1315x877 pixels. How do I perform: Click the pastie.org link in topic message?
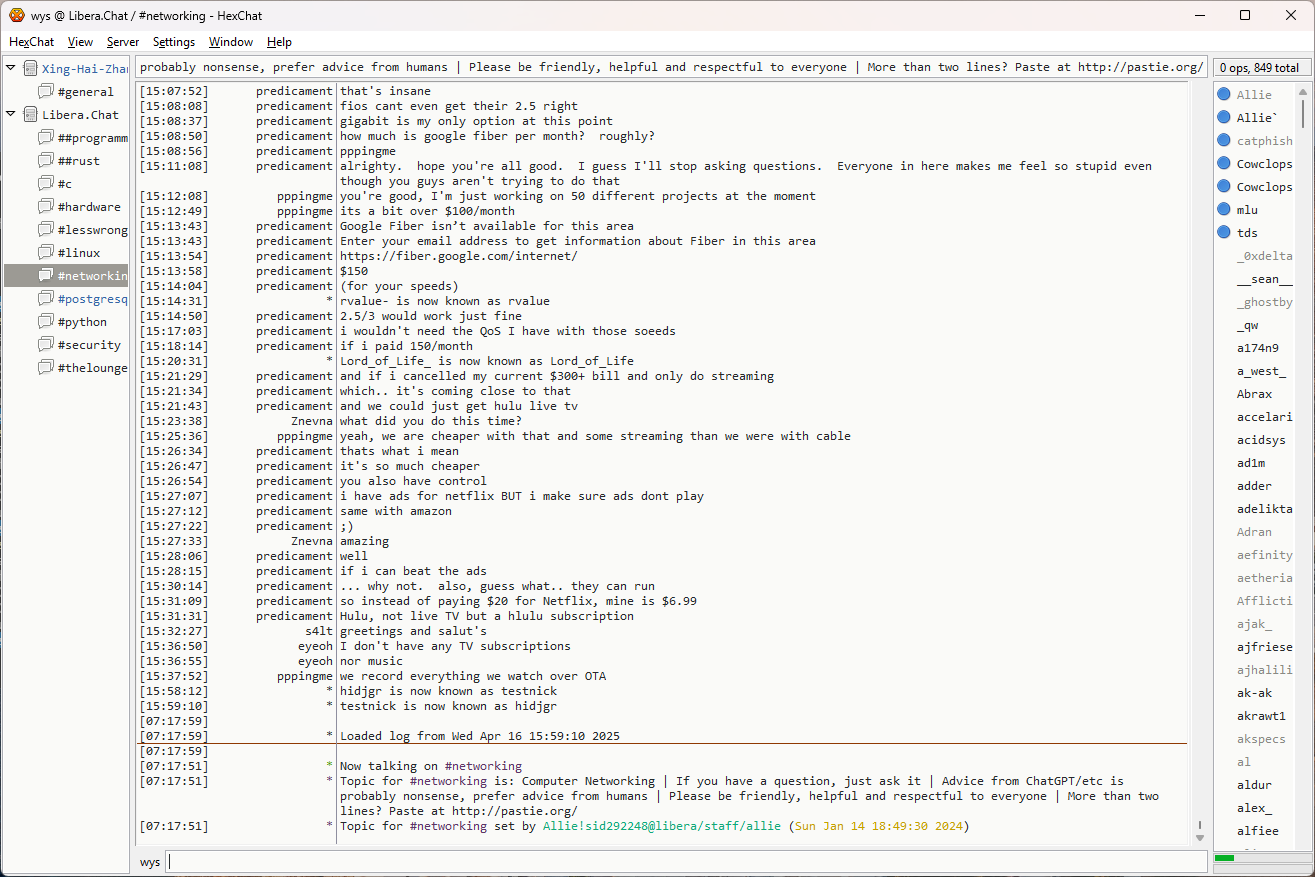[514, 811]
